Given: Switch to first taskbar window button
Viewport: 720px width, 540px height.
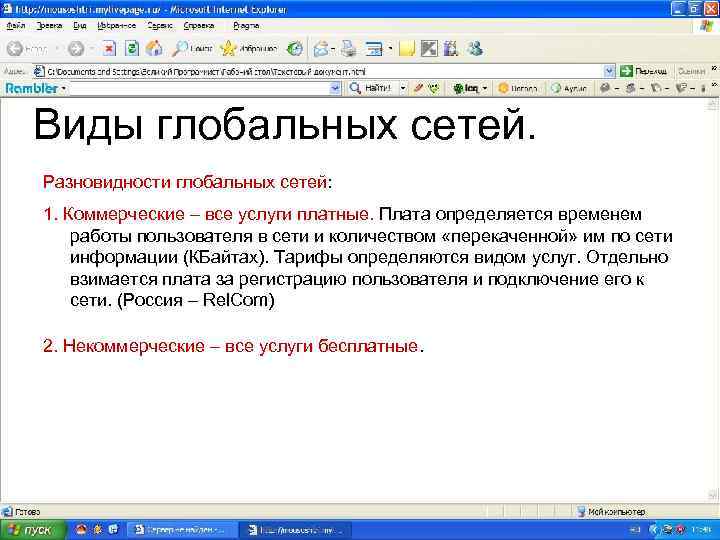Looking at the screenshot, I should pos(182,530).
